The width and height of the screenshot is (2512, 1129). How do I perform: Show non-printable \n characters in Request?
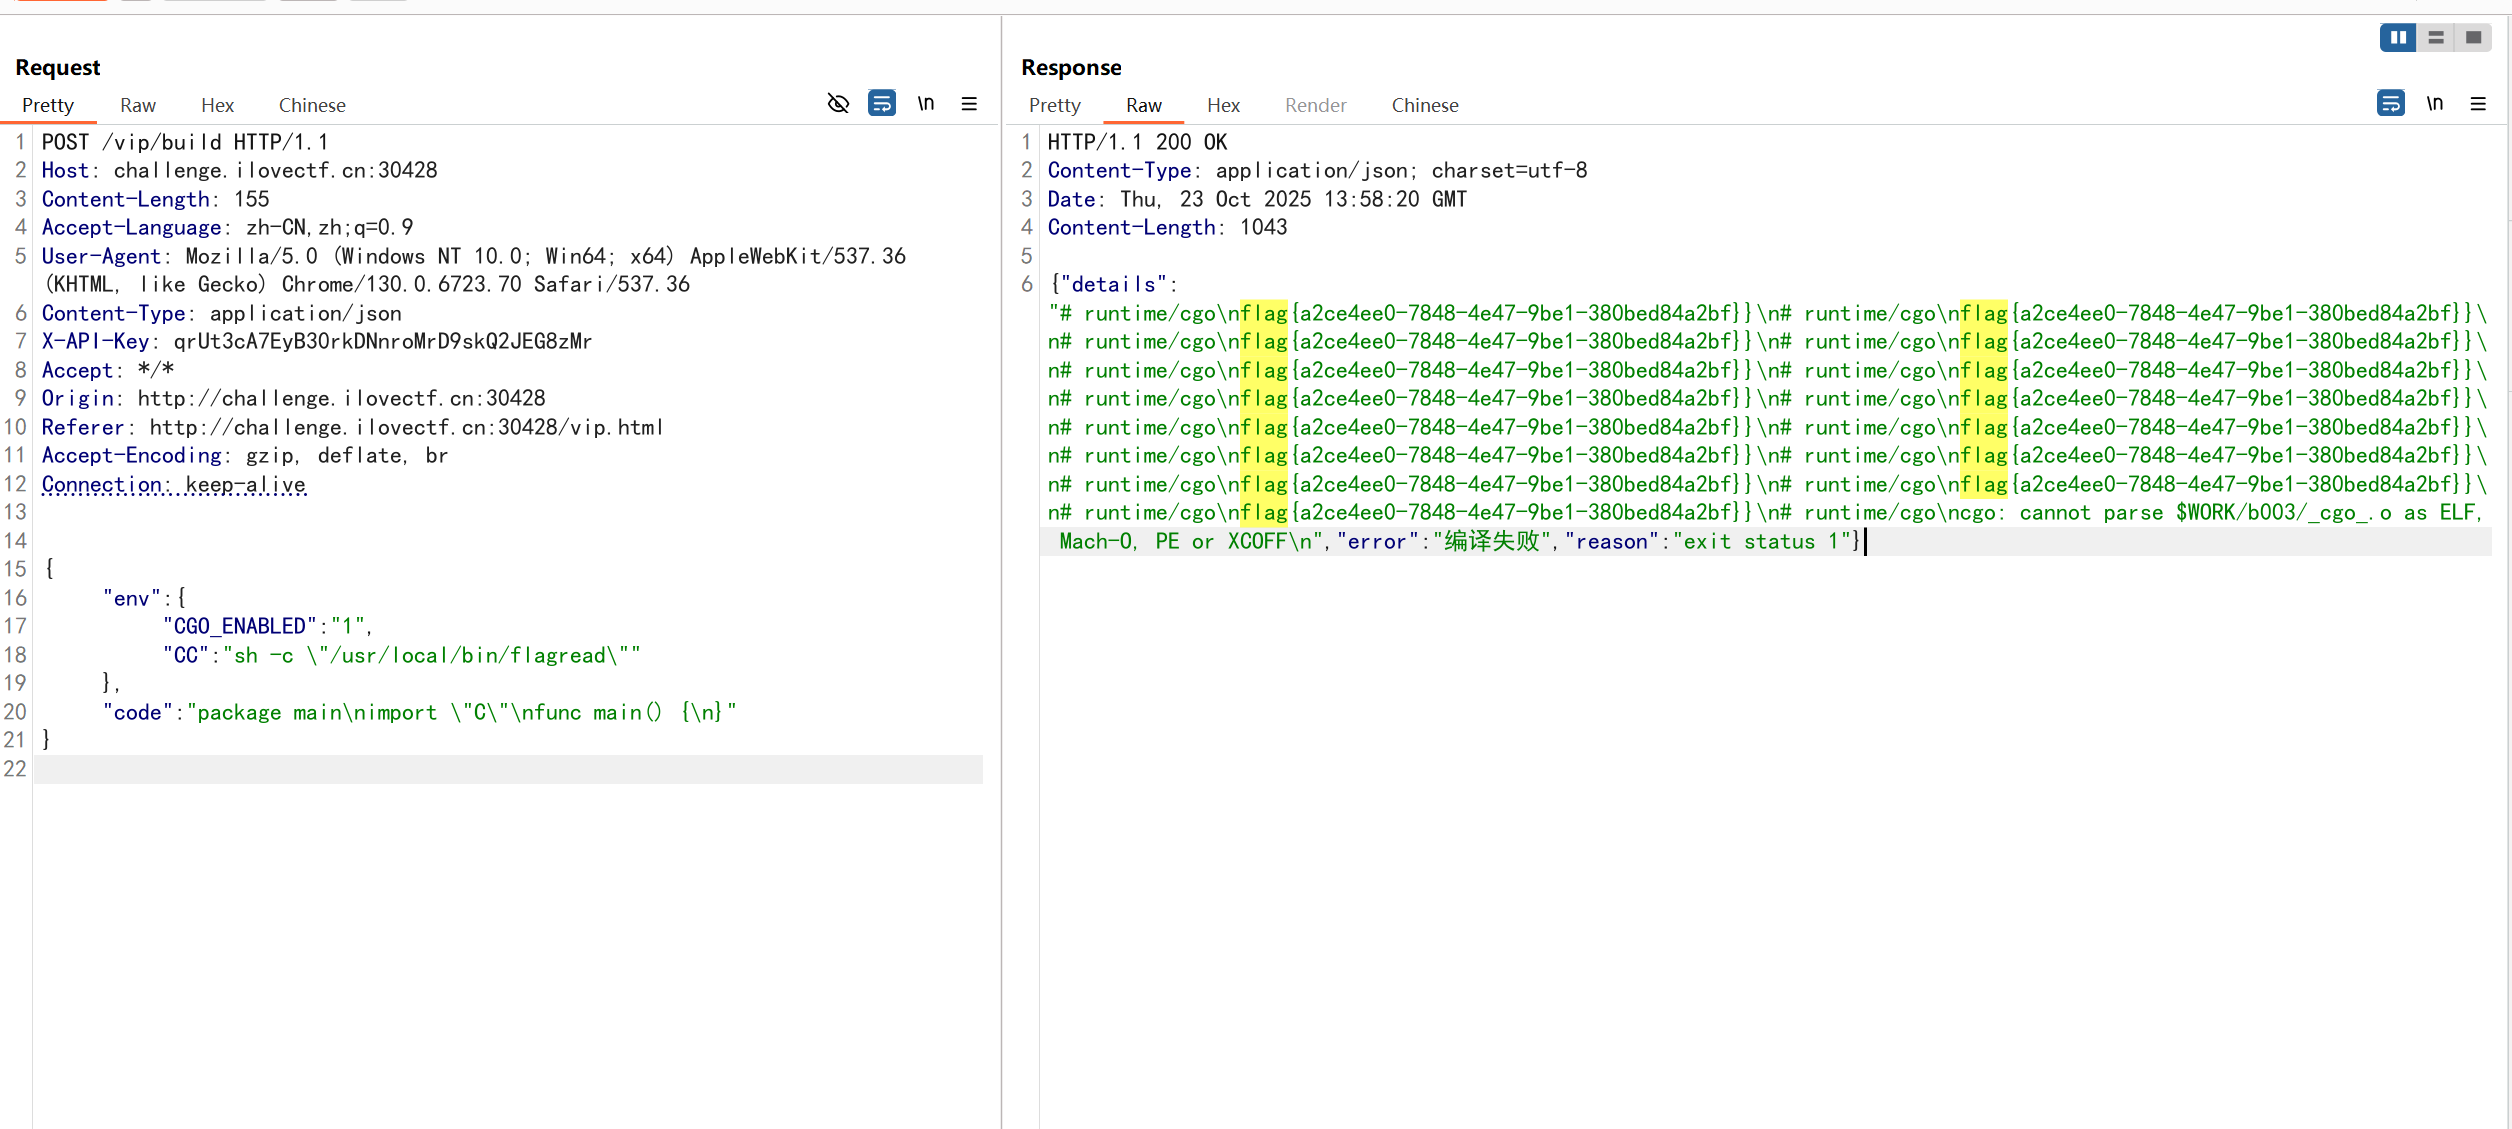pyautogui.click(x=926, y=103)
